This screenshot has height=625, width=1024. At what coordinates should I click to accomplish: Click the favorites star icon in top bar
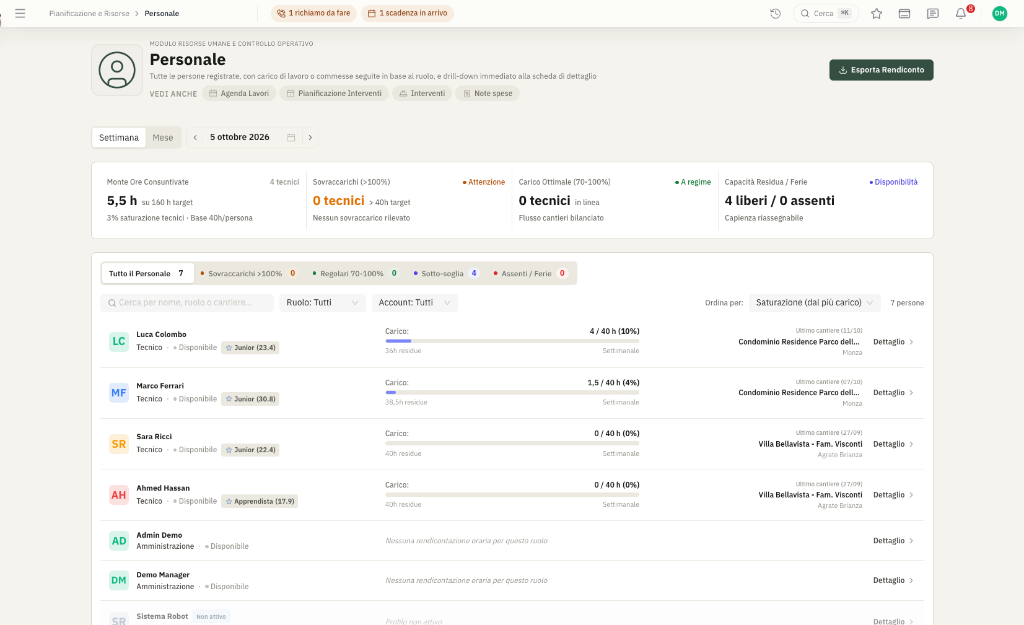[876, 13]
